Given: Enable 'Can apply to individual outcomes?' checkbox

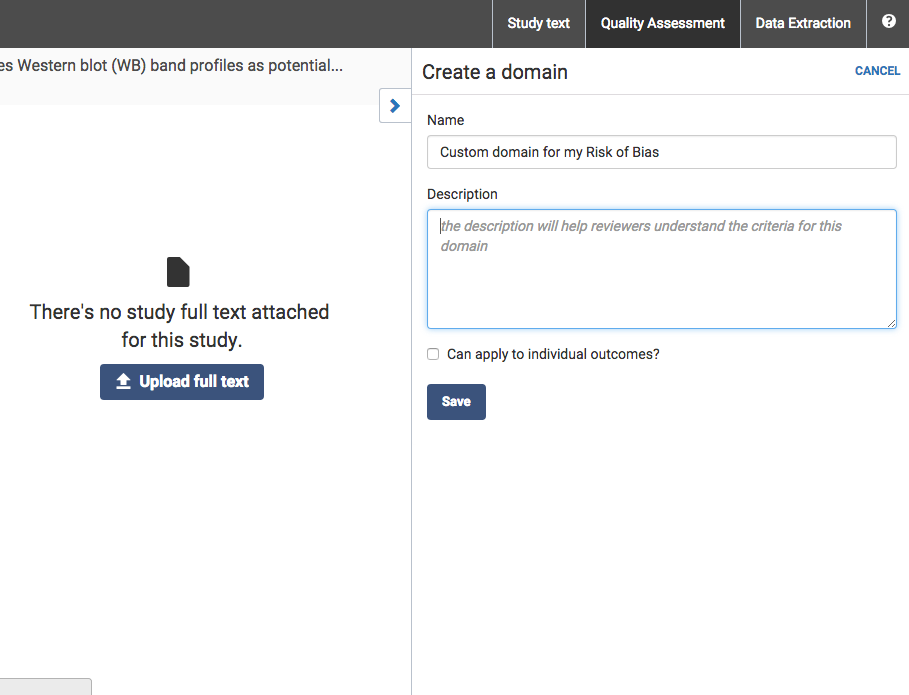Looking at the screenshot, I should [x=433, y=354].
